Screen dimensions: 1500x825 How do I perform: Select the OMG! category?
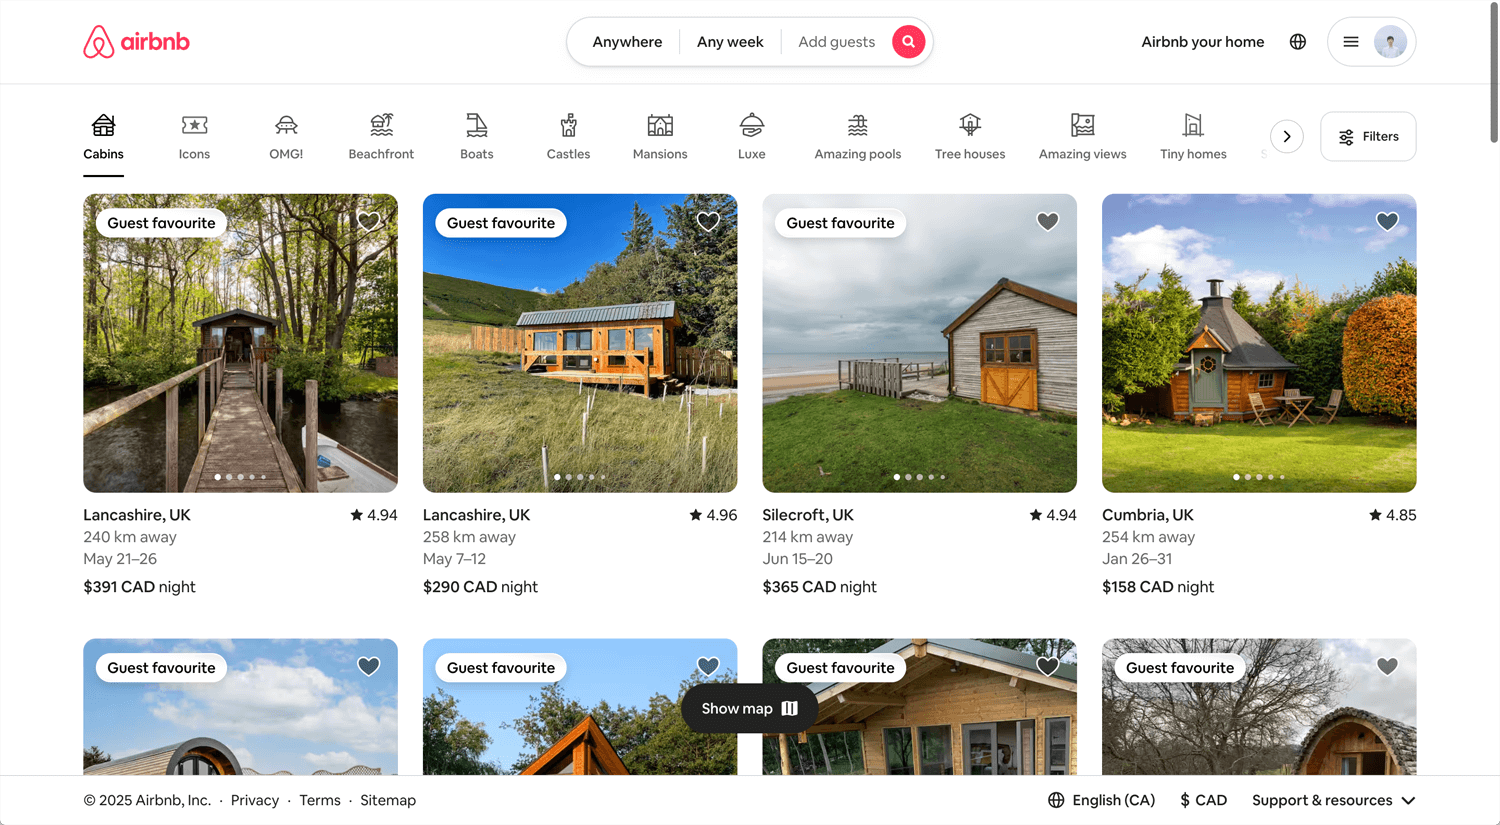286,137
